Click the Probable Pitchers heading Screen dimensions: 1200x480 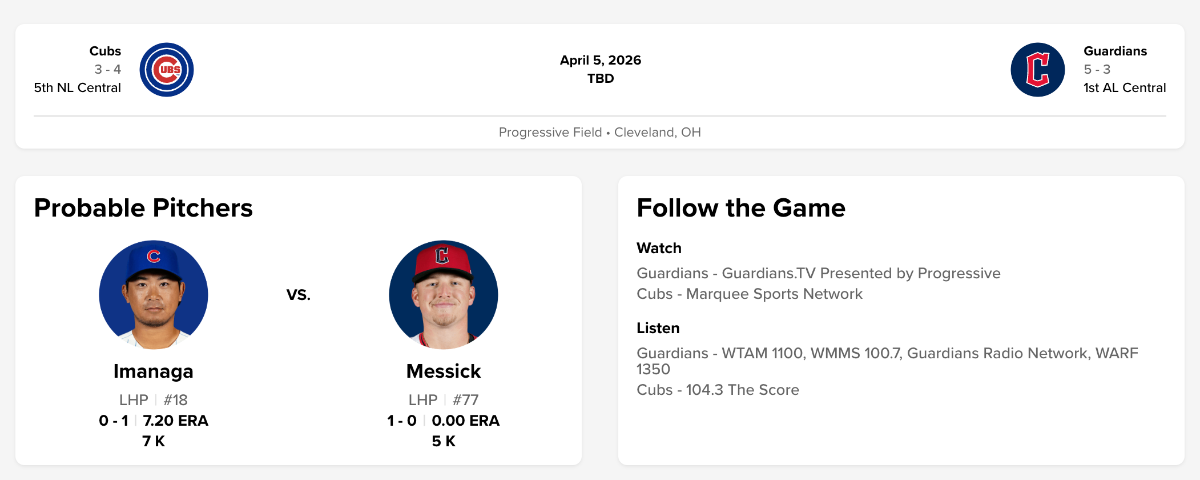tap(143, 208)
